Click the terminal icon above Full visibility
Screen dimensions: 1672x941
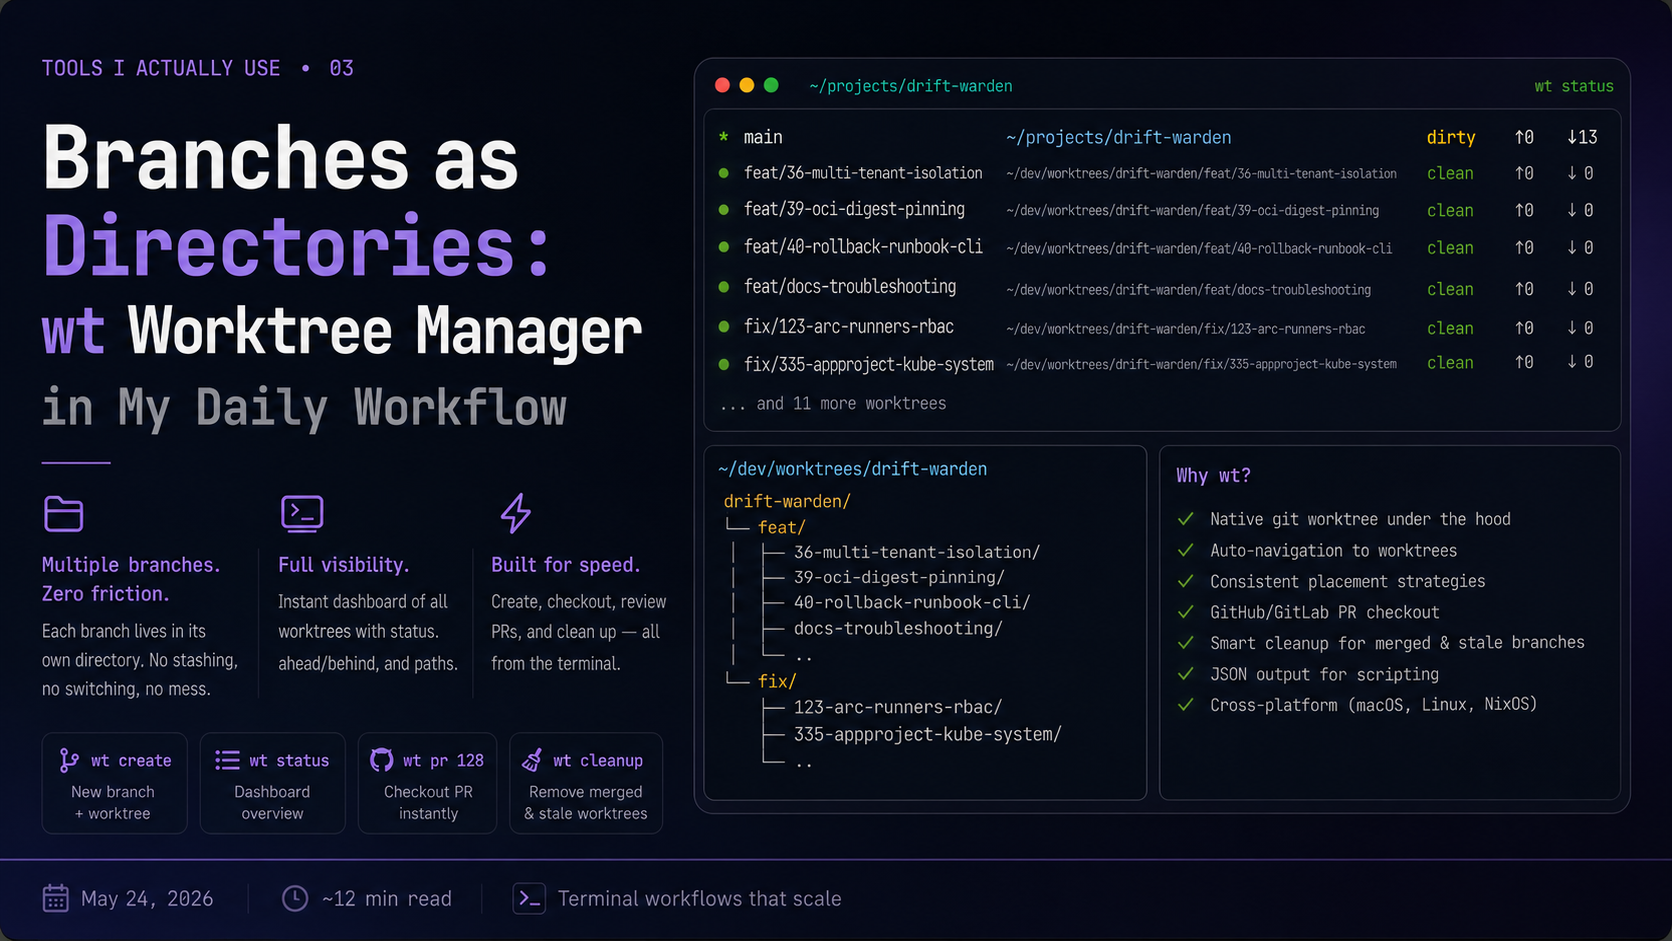pyautogui.click(x=302, y=513)
